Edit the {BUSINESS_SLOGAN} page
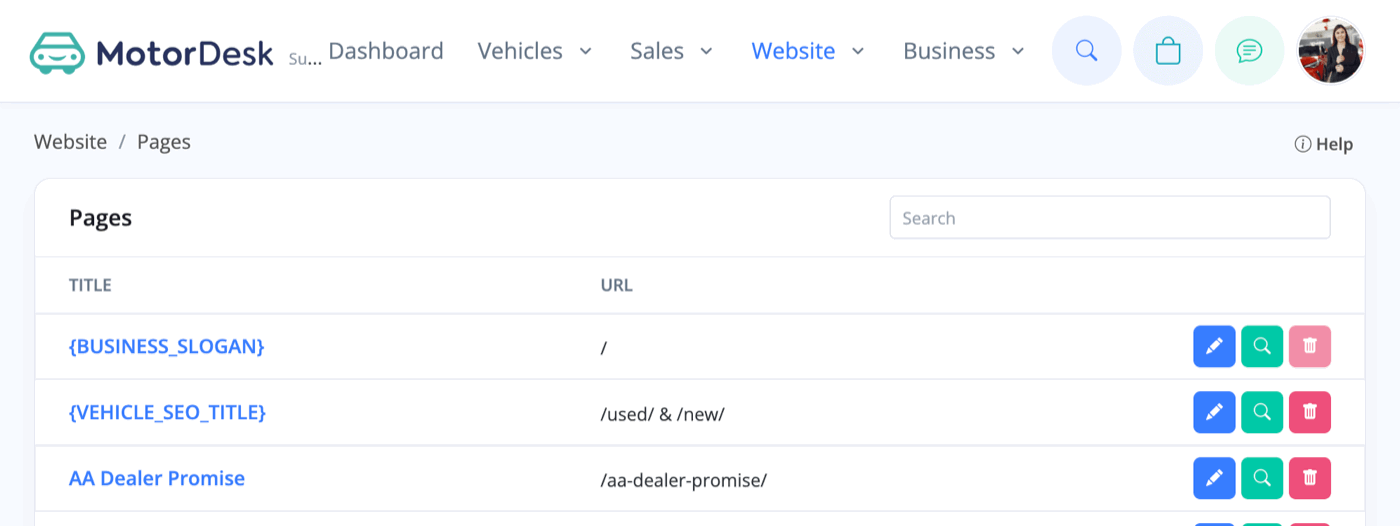Image resolution: width=1400 pixels, height=526 pixels. 1214,346
